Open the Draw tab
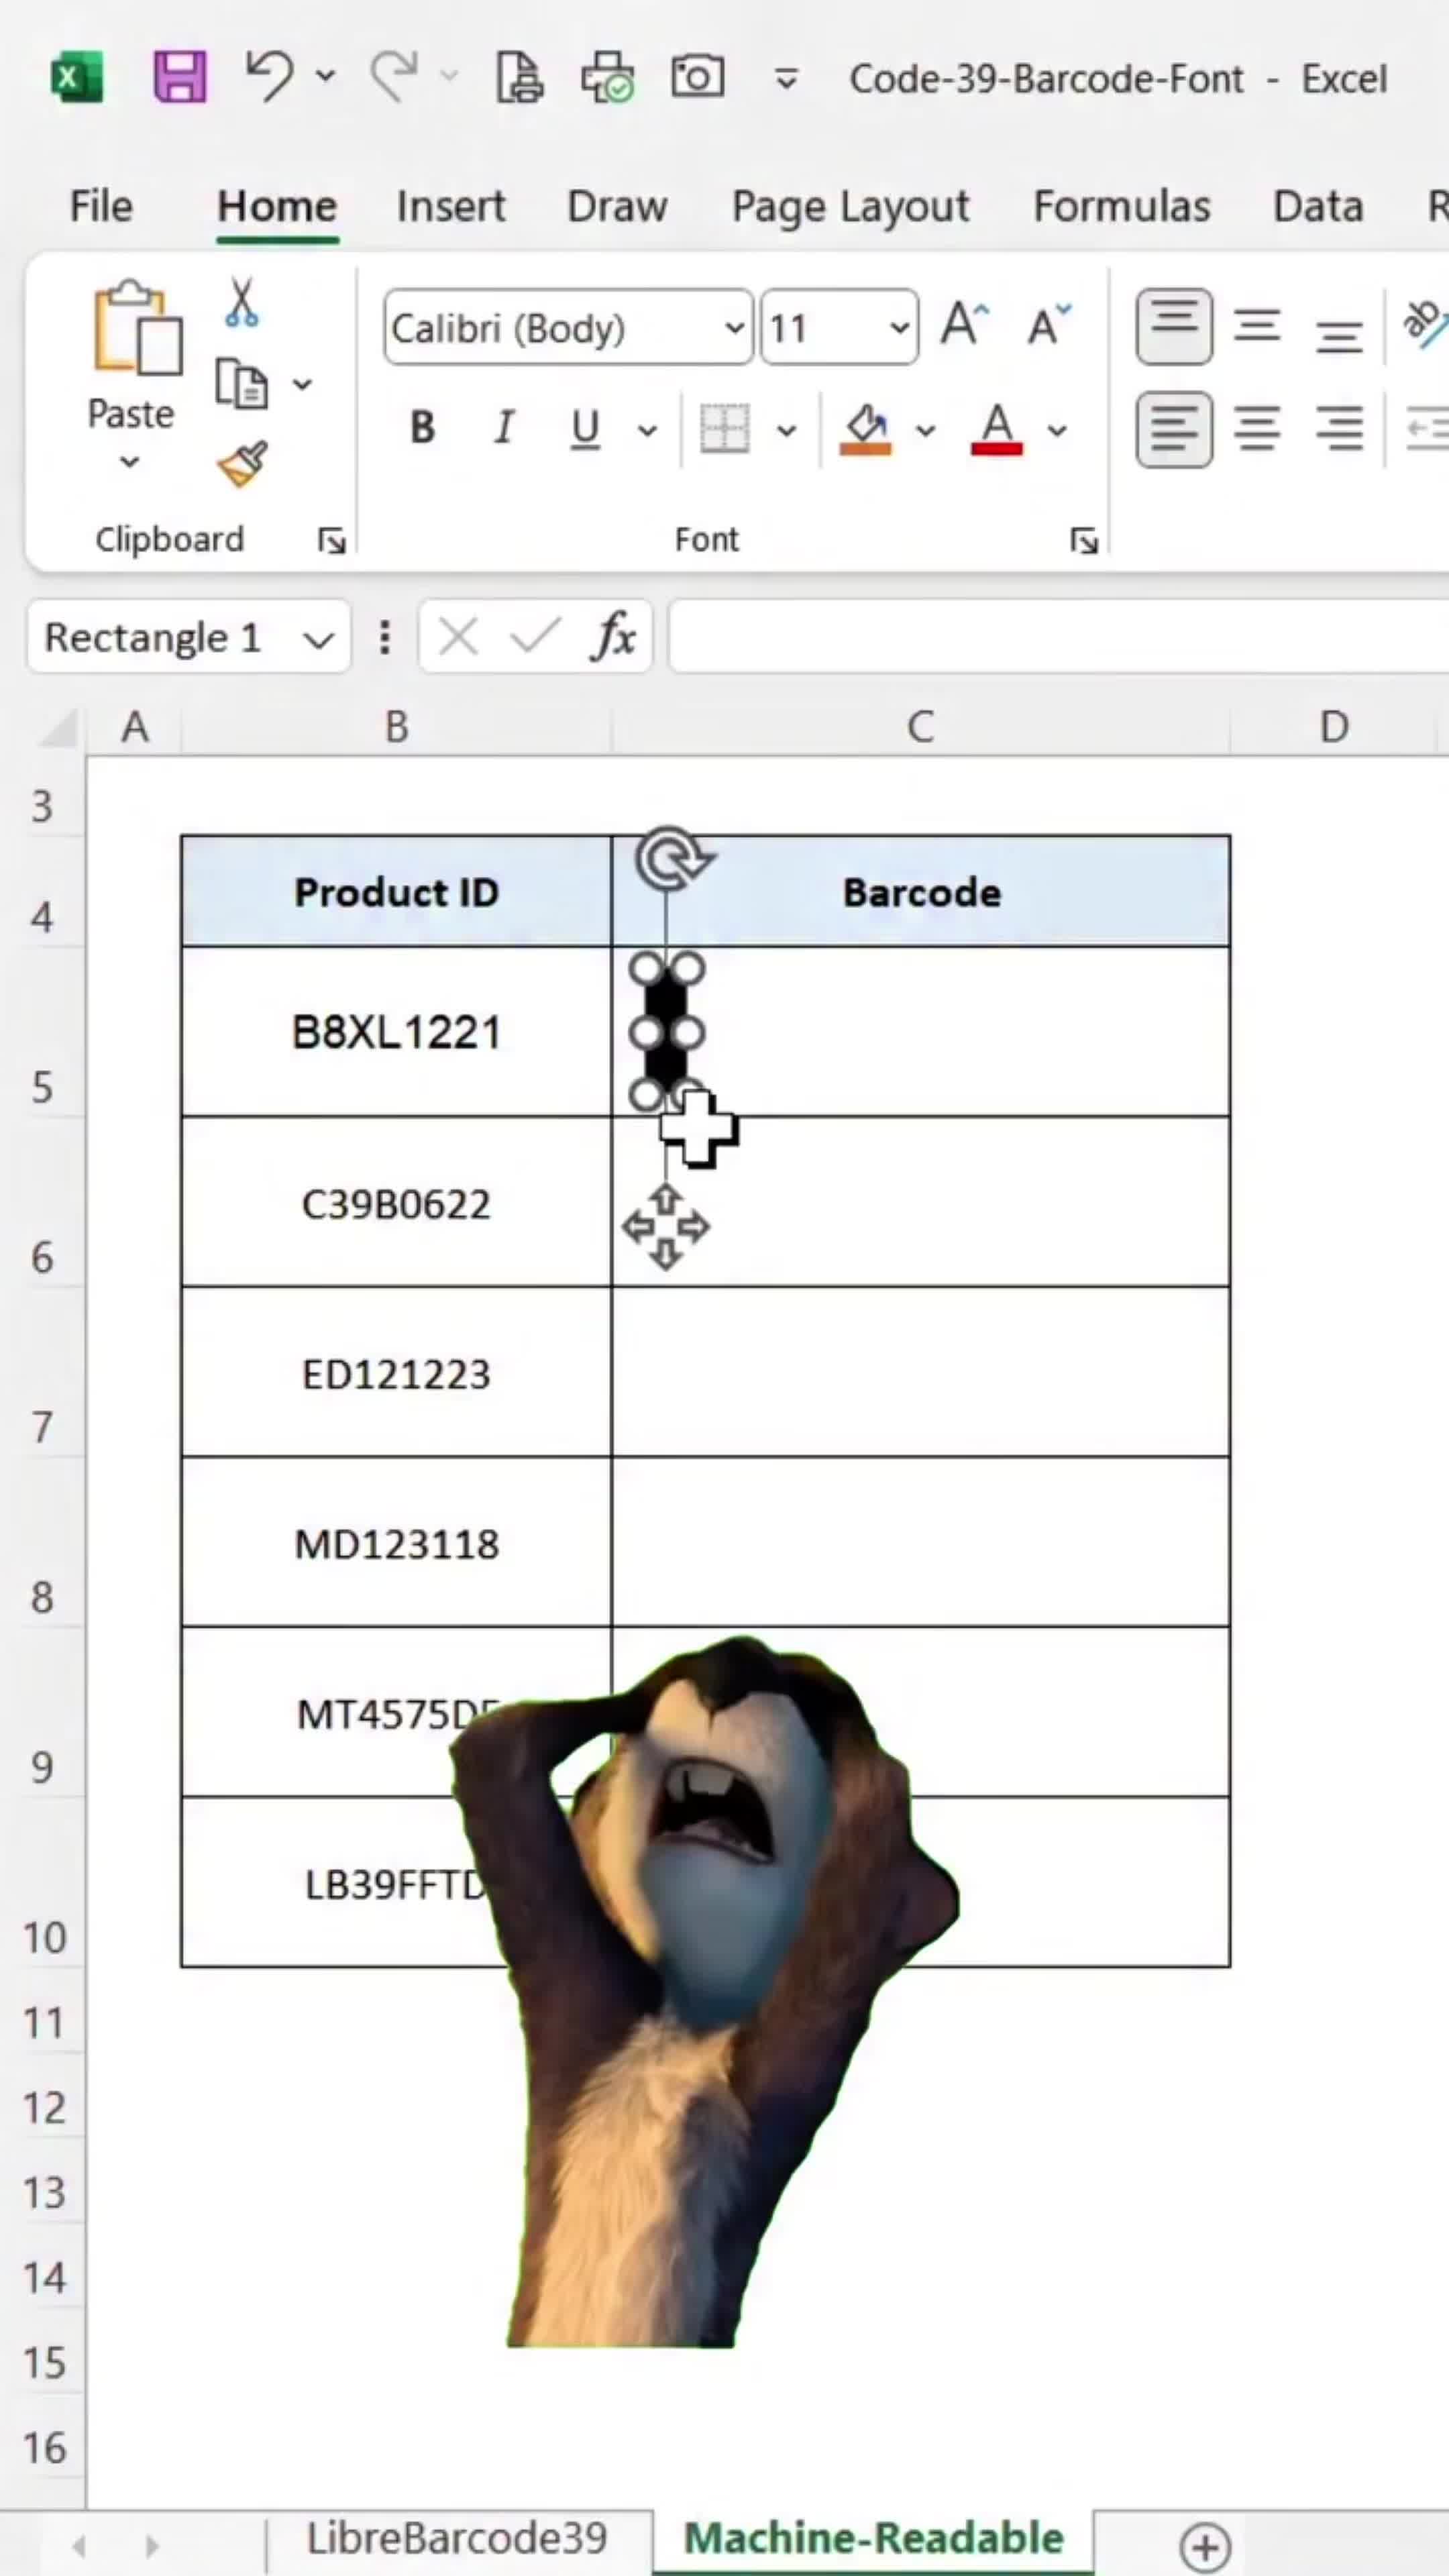 click(x=617, y=206)
